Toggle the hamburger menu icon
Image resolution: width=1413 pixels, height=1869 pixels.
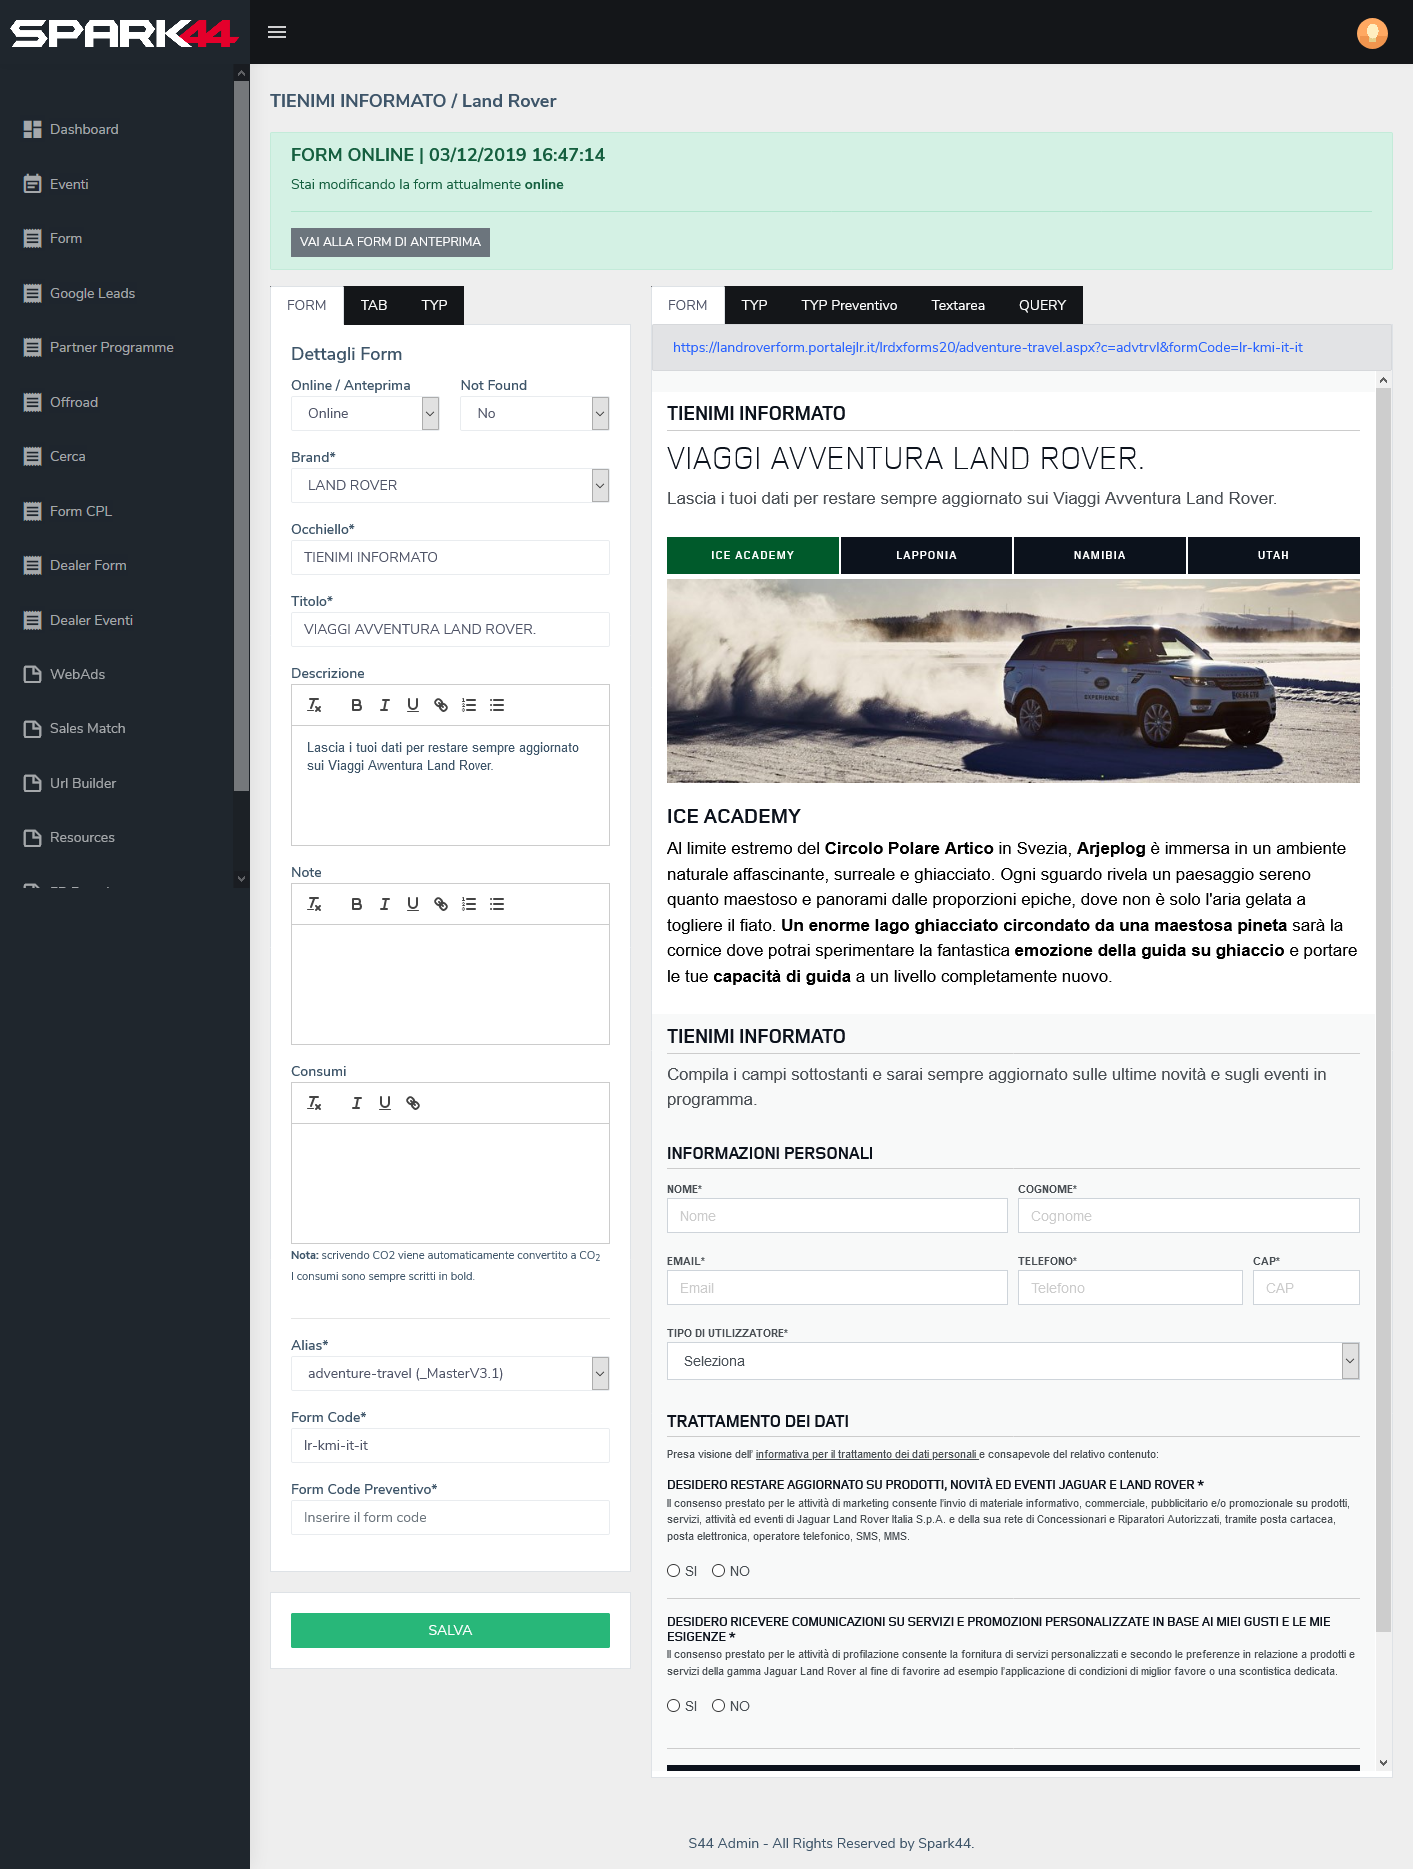click(277, 32)
